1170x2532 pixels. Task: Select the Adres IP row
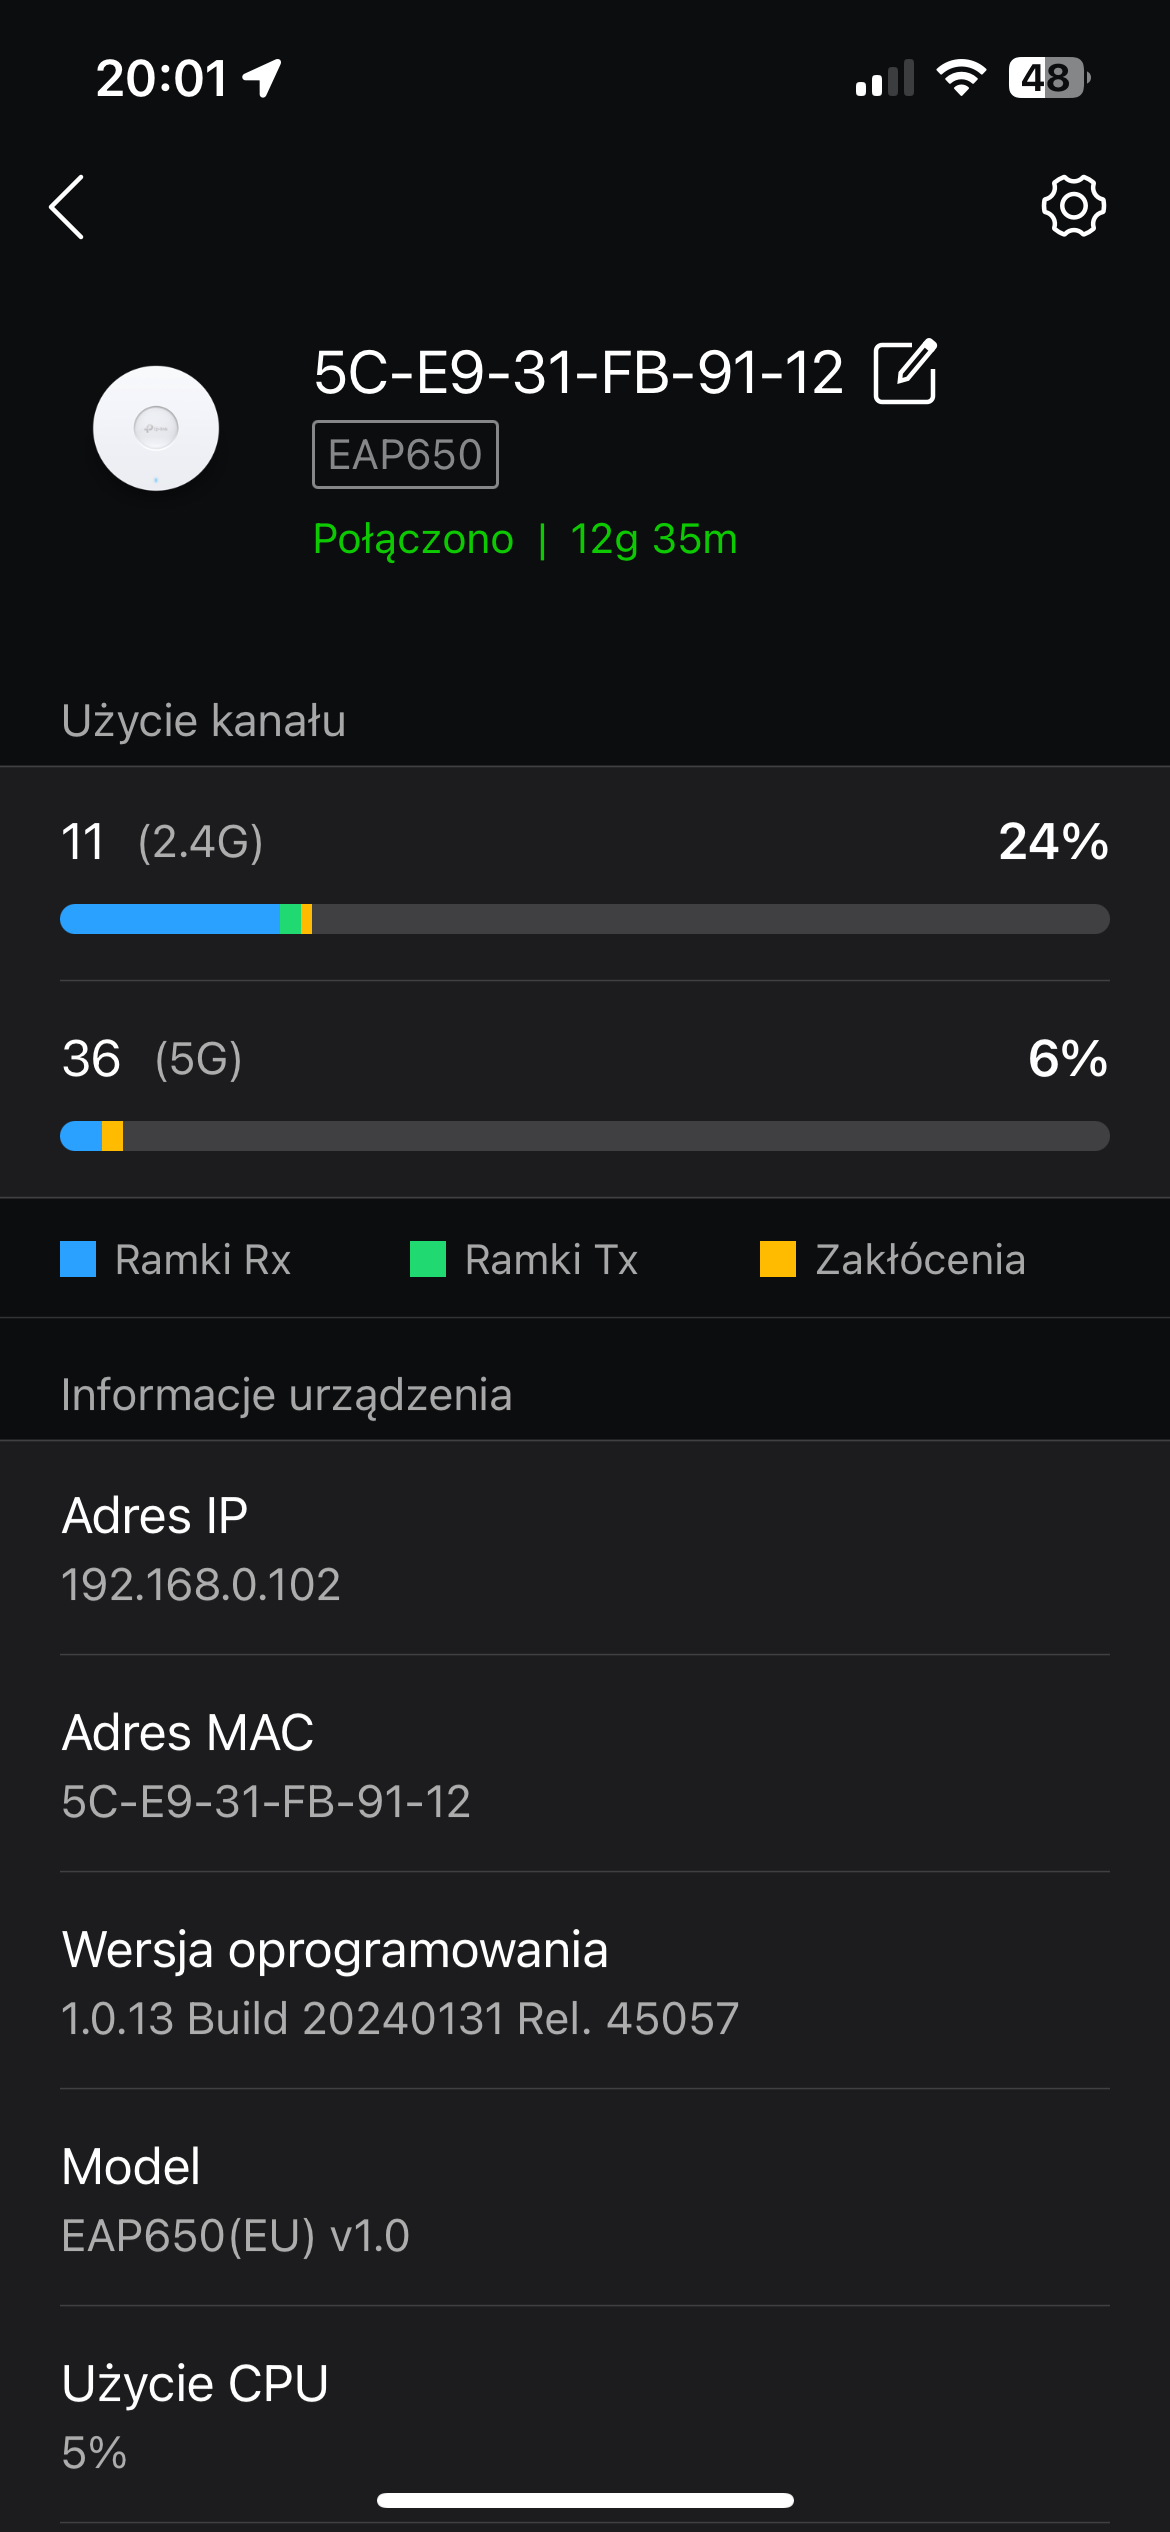click(x=585, y=1548)
